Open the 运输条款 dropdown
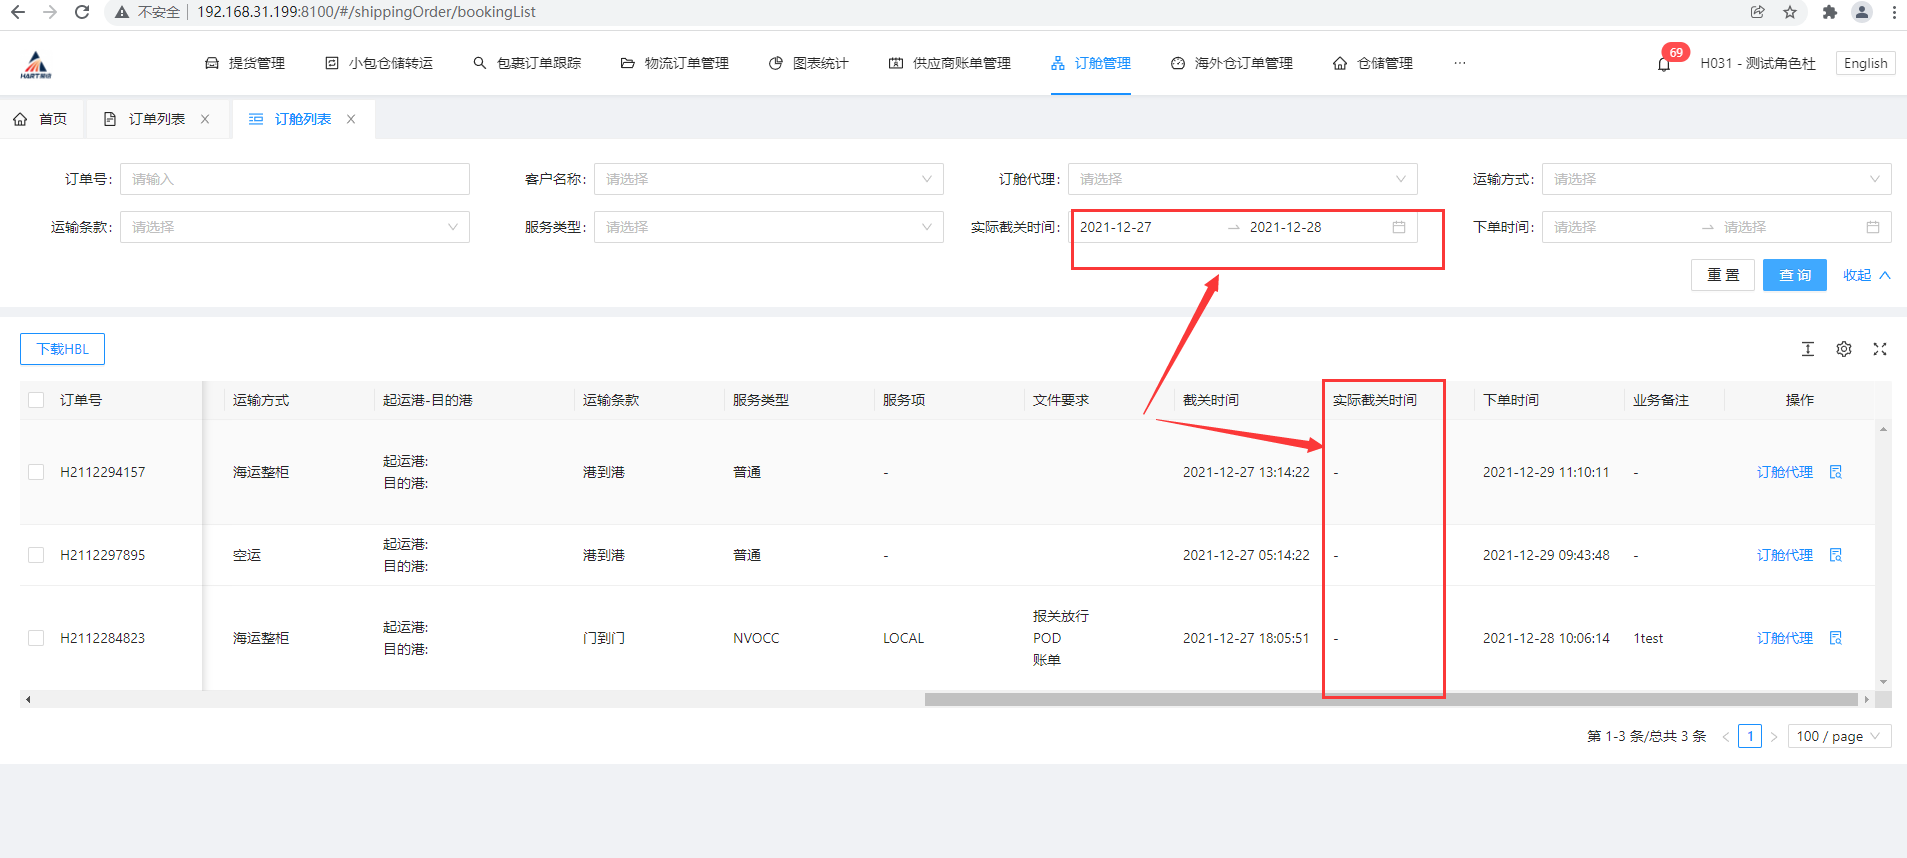 pyautogui.click(x=294, y=227)
